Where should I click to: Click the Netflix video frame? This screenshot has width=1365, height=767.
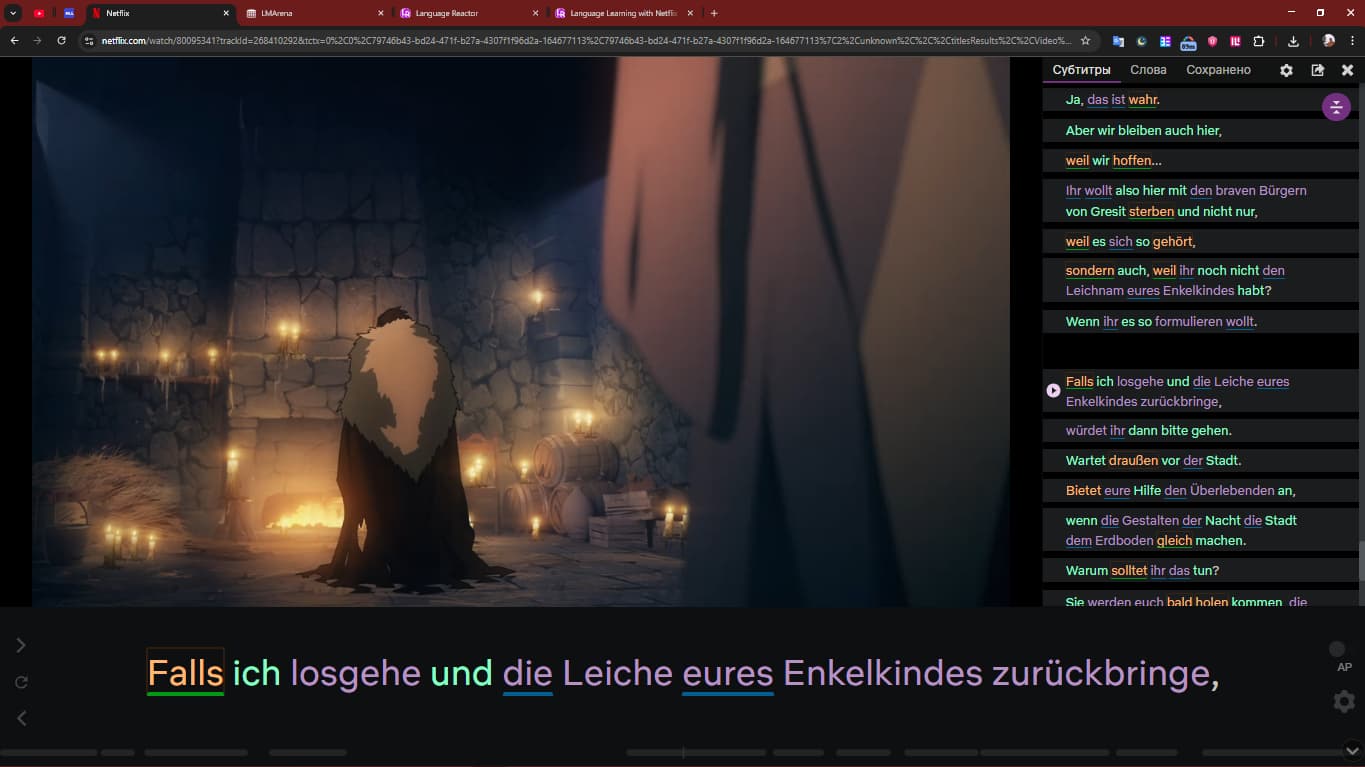pos(521,331)
